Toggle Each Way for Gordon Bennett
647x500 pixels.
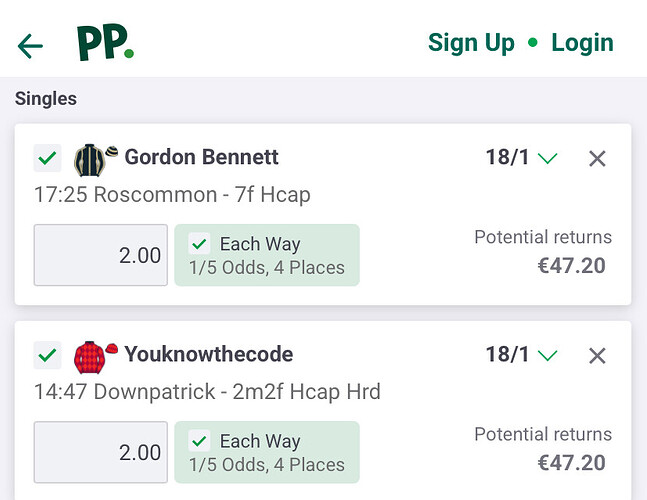pyautogui.click(x=267, y=255)
